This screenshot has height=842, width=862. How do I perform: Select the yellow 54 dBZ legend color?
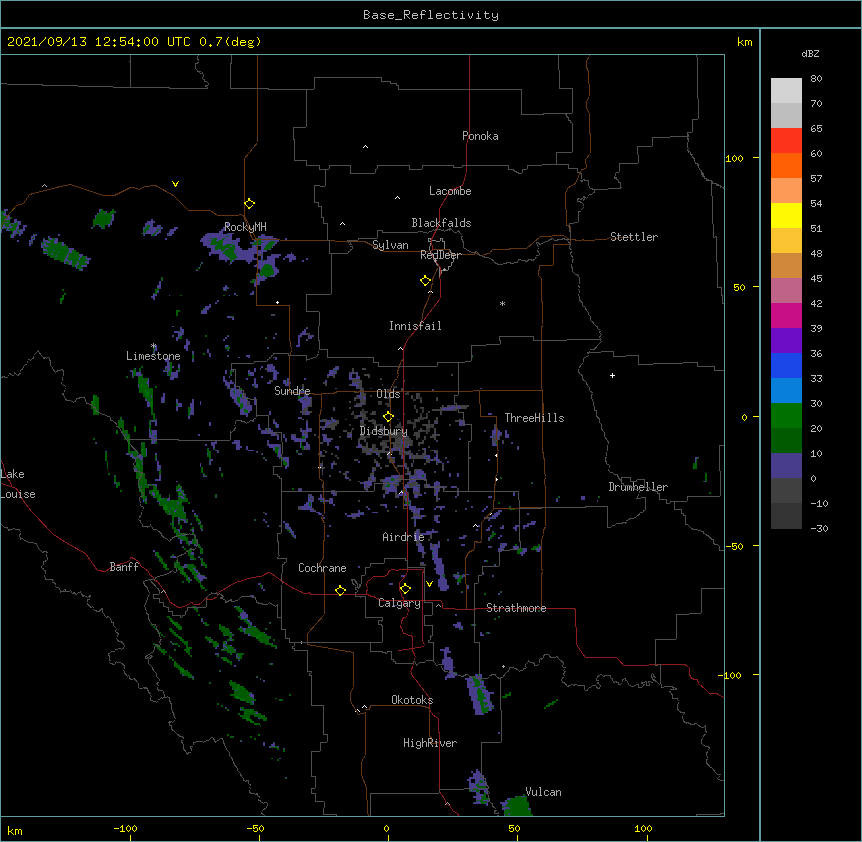(x=786, y=215)
